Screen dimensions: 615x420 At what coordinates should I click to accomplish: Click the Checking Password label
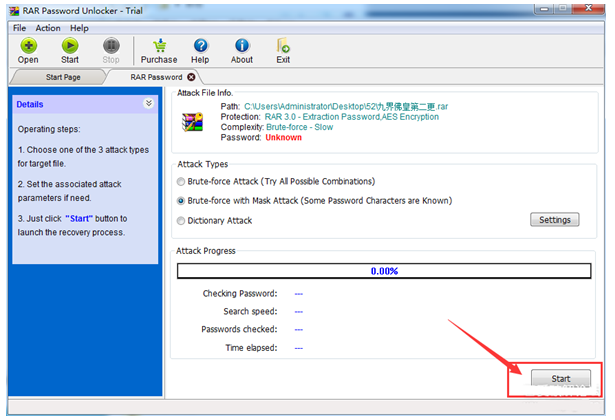click(x=240, y=293)
